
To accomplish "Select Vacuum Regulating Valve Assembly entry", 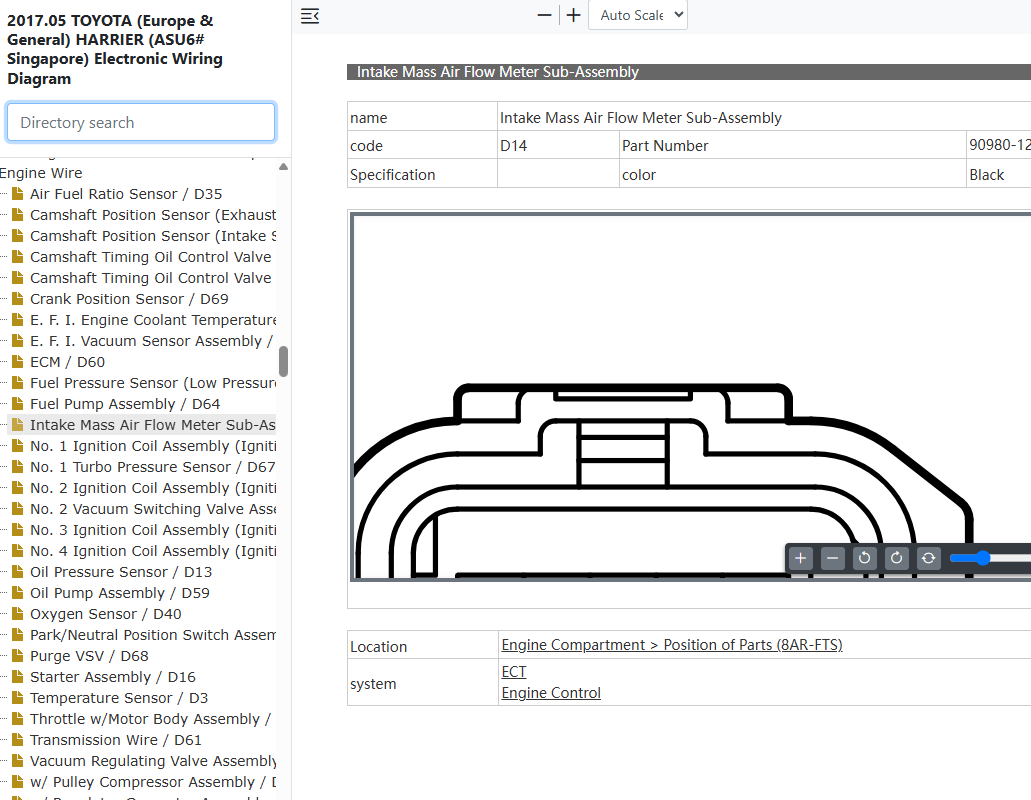I will tap(153, 761).
